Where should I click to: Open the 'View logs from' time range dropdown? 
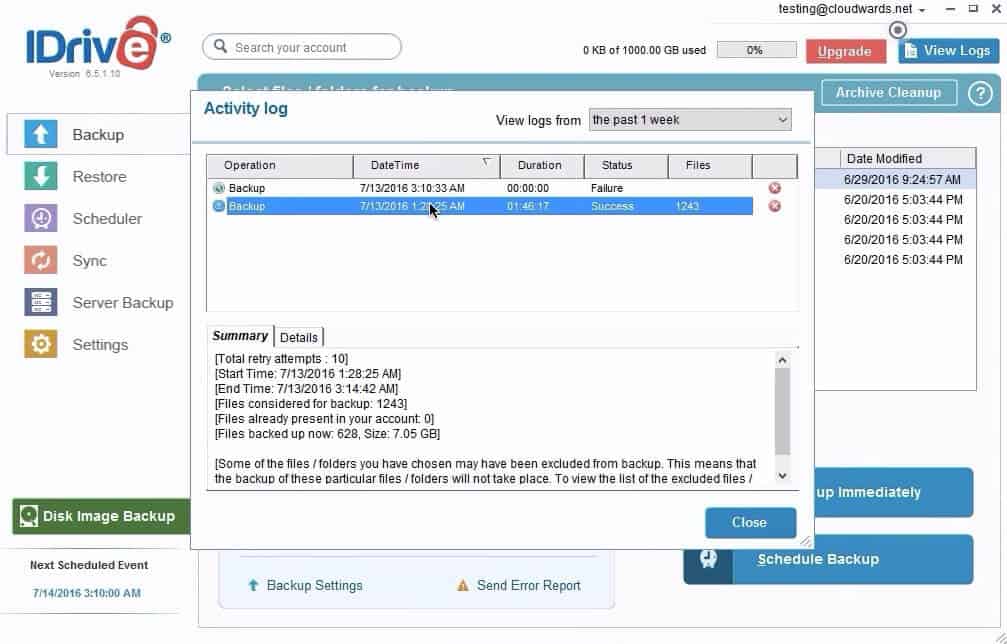(782, 119)
